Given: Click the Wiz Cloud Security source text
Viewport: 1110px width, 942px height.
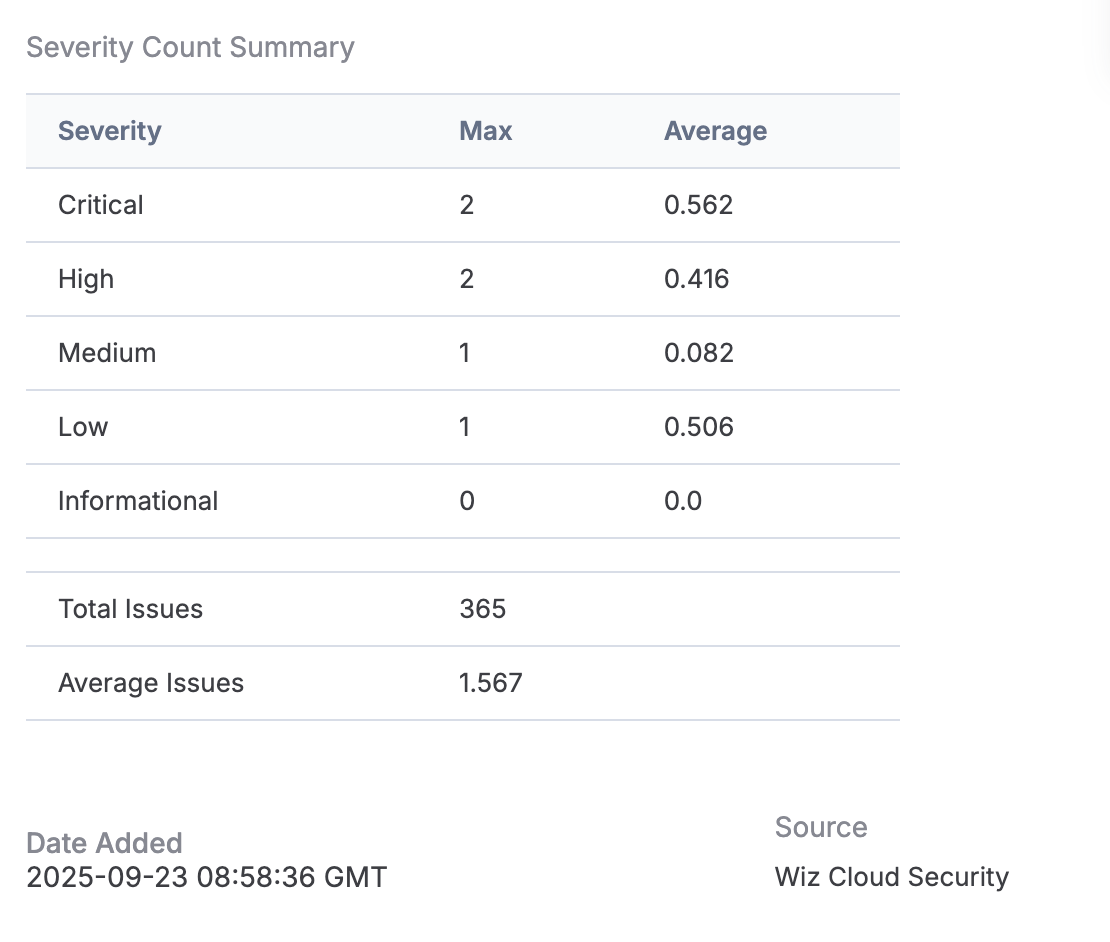Looking at the screenshot, I should (x=891, y=877).
